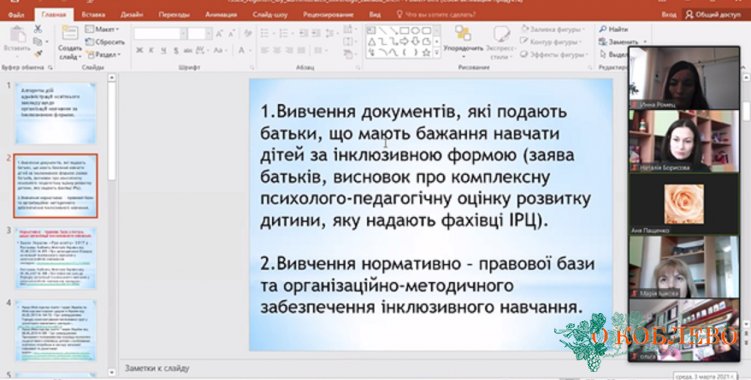The height and width of the screenshot is (380, 751).
Task: Switch to the Вставка tab
Action: point(93,15)
